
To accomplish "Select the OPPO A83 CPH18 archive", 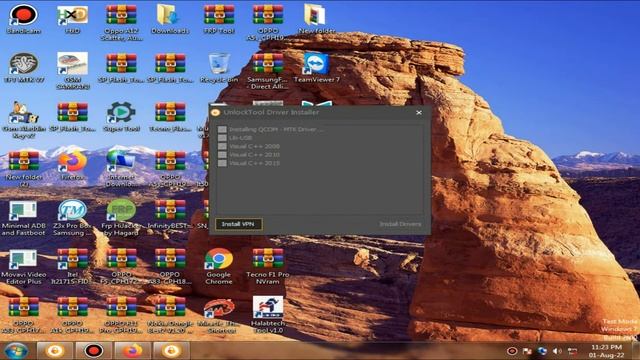I will pyautogui.click(x=170, y=267).
